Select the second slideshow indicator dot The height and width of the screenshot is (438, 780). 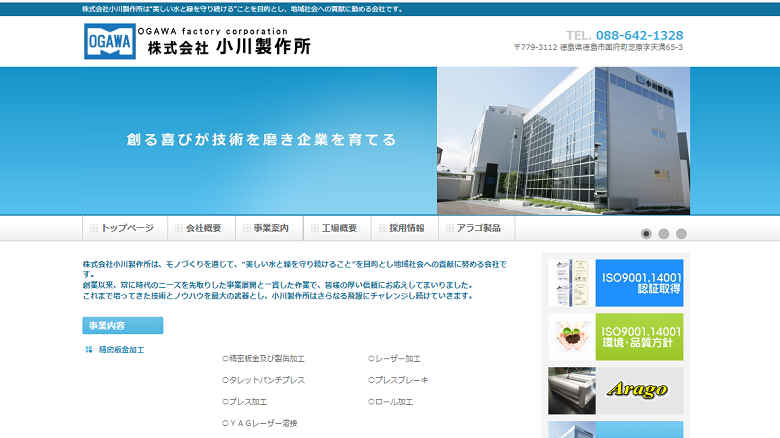click(x=664, y=234)
